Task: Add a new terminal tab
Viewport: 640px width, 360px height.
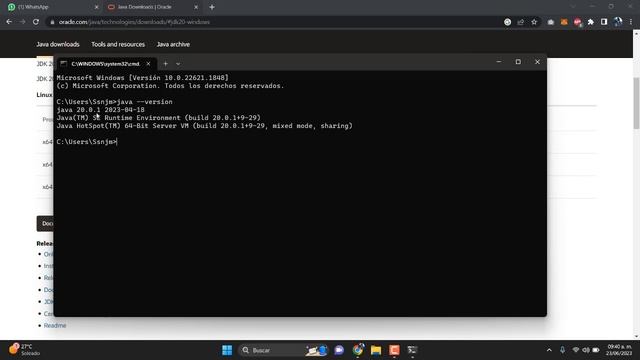Action: tap(165, 64)
